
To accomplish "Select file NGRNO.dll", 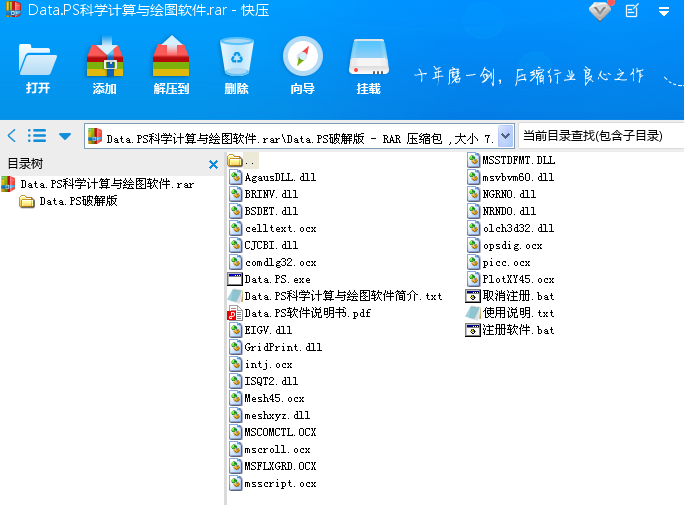I will 502,194.
